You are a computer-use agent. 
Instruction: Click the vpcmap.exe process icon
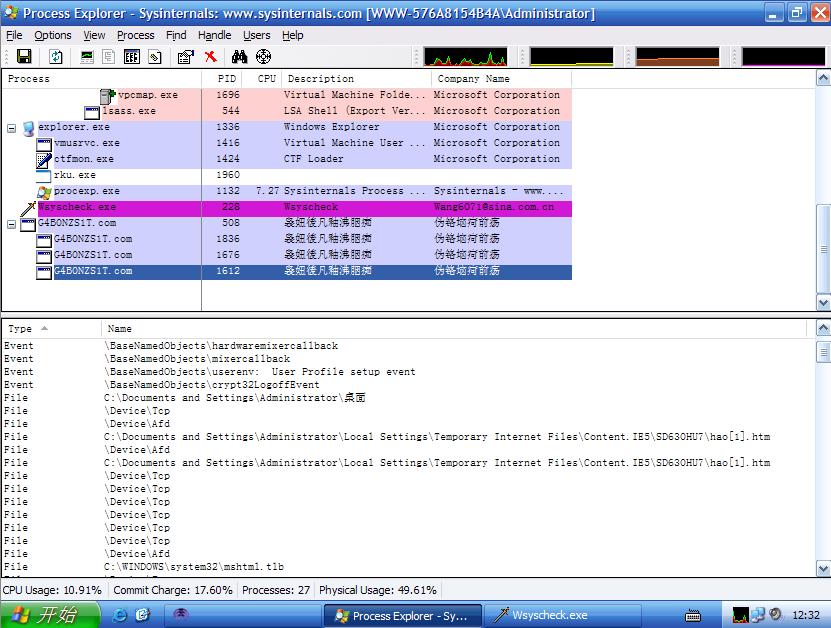click(108, 96)
